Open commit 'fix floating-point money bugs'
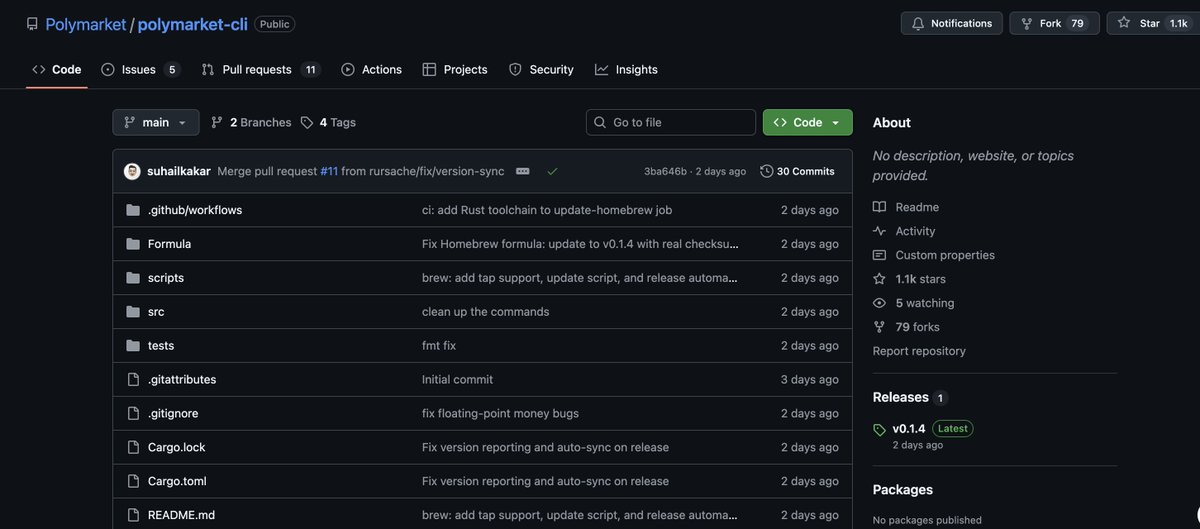This screenshot has height=529, width=1200. (500, 414)
